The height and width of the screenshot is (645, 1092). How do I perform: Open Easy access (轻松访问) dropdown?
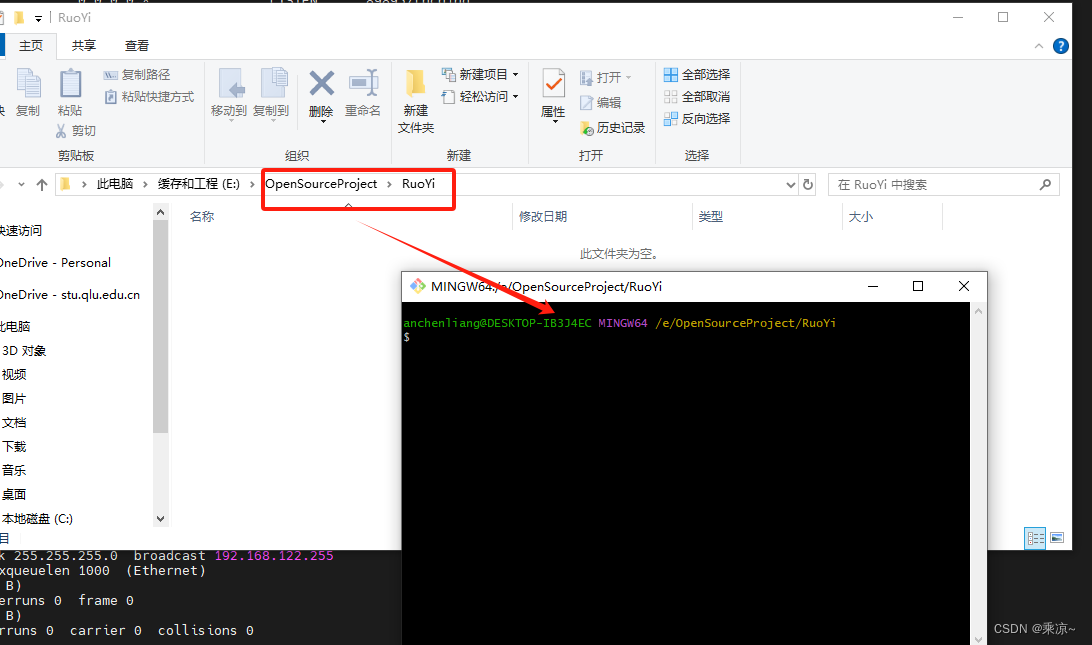tap(481, 96)
